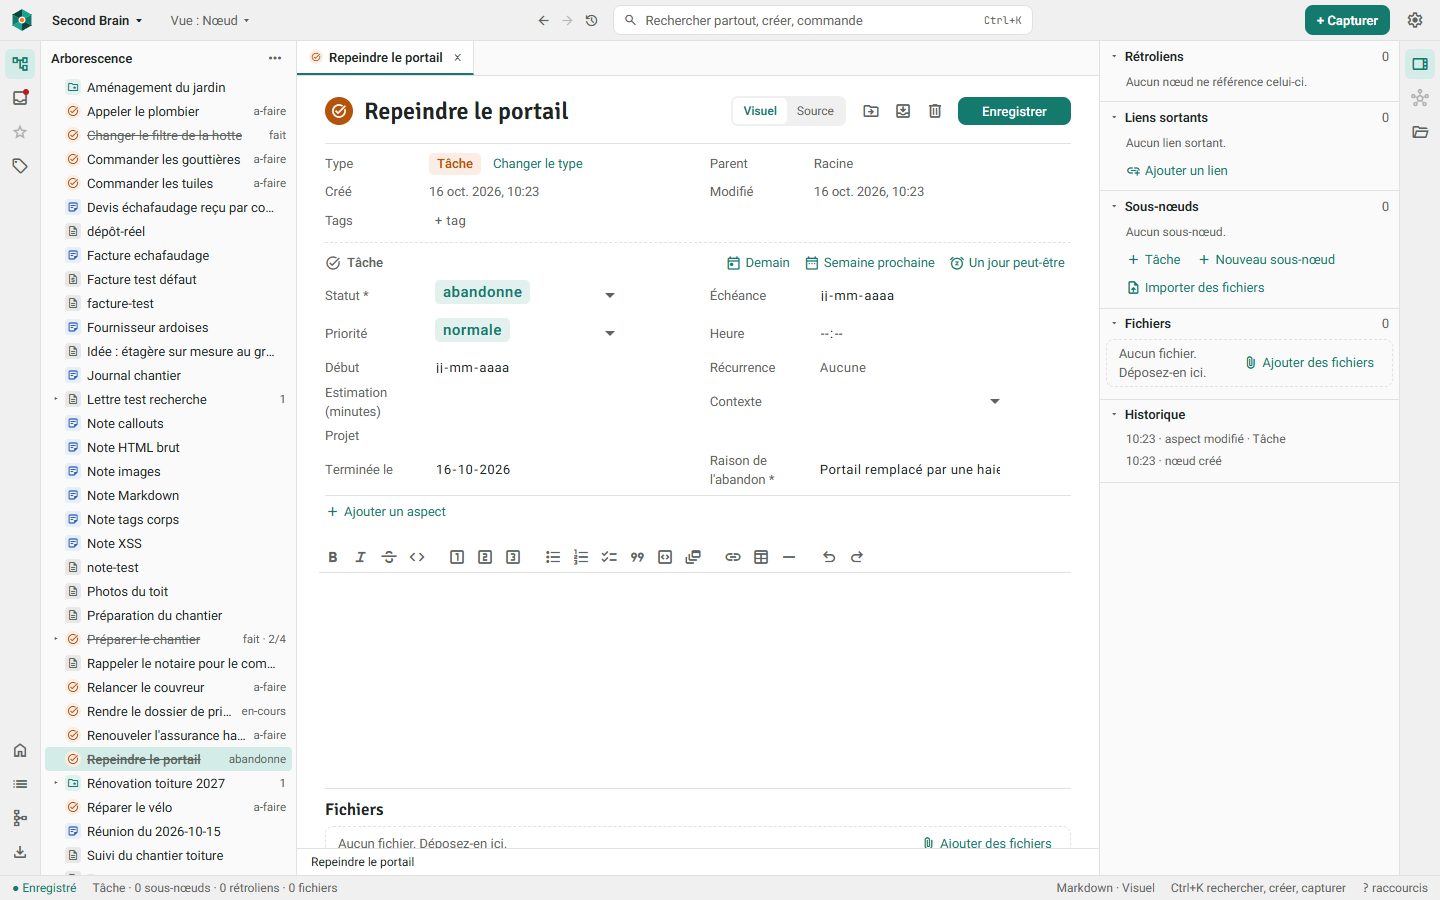Close the Repeindre le portail tab

458,58
